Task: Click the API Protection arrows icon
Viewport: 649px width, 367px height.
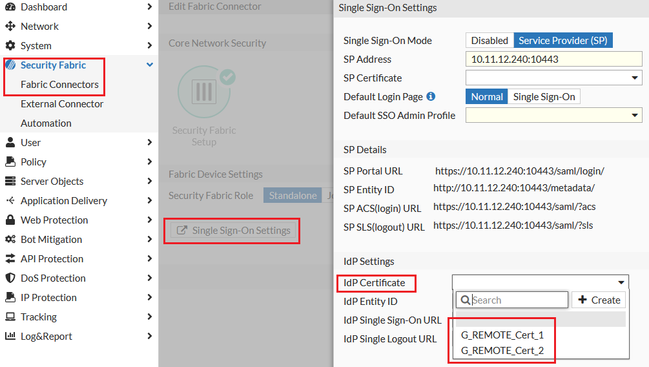Action: click(x=10, y=259)
